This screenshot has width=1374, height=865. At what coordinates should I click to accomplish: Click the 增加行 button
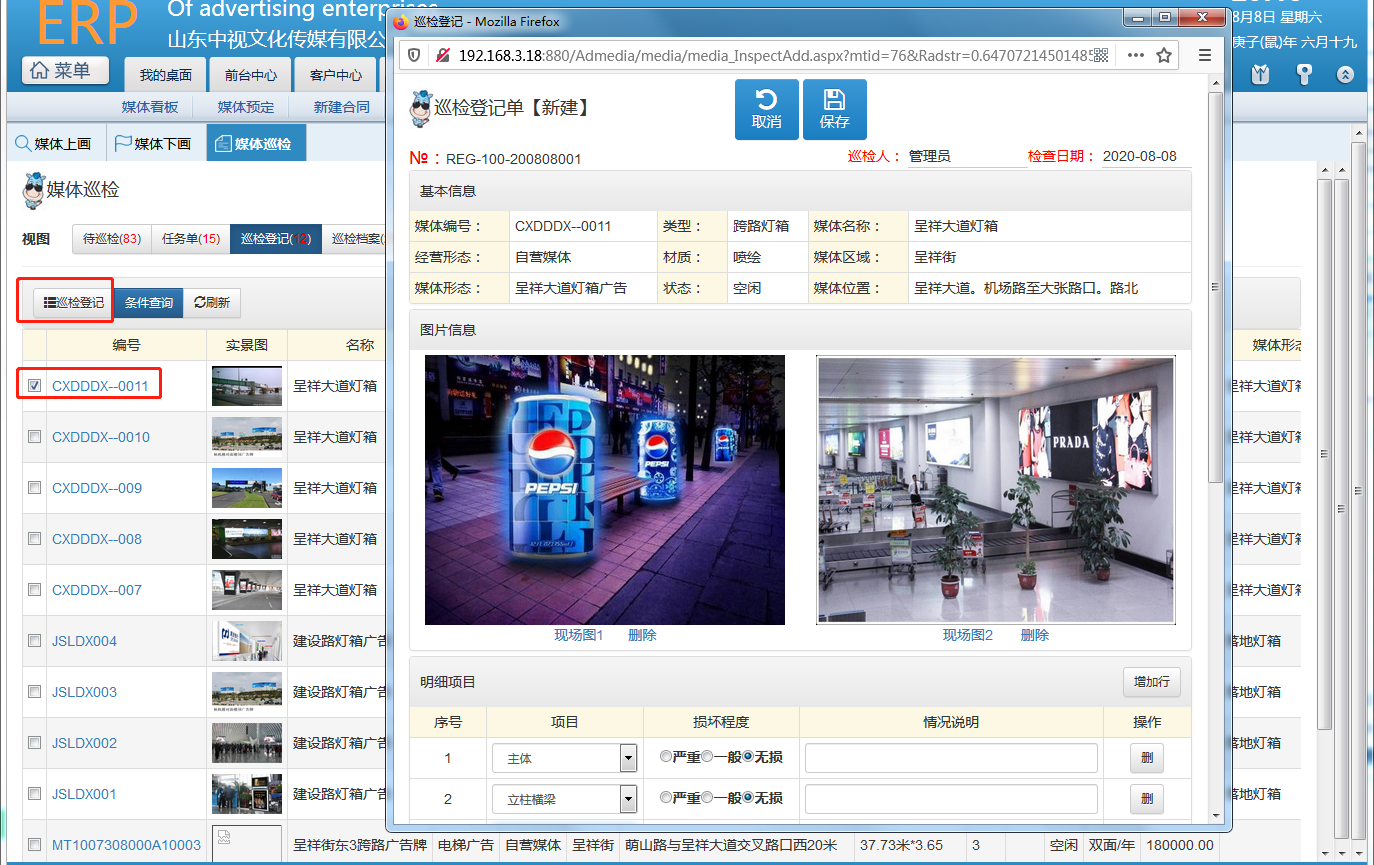click(1152, 681)
